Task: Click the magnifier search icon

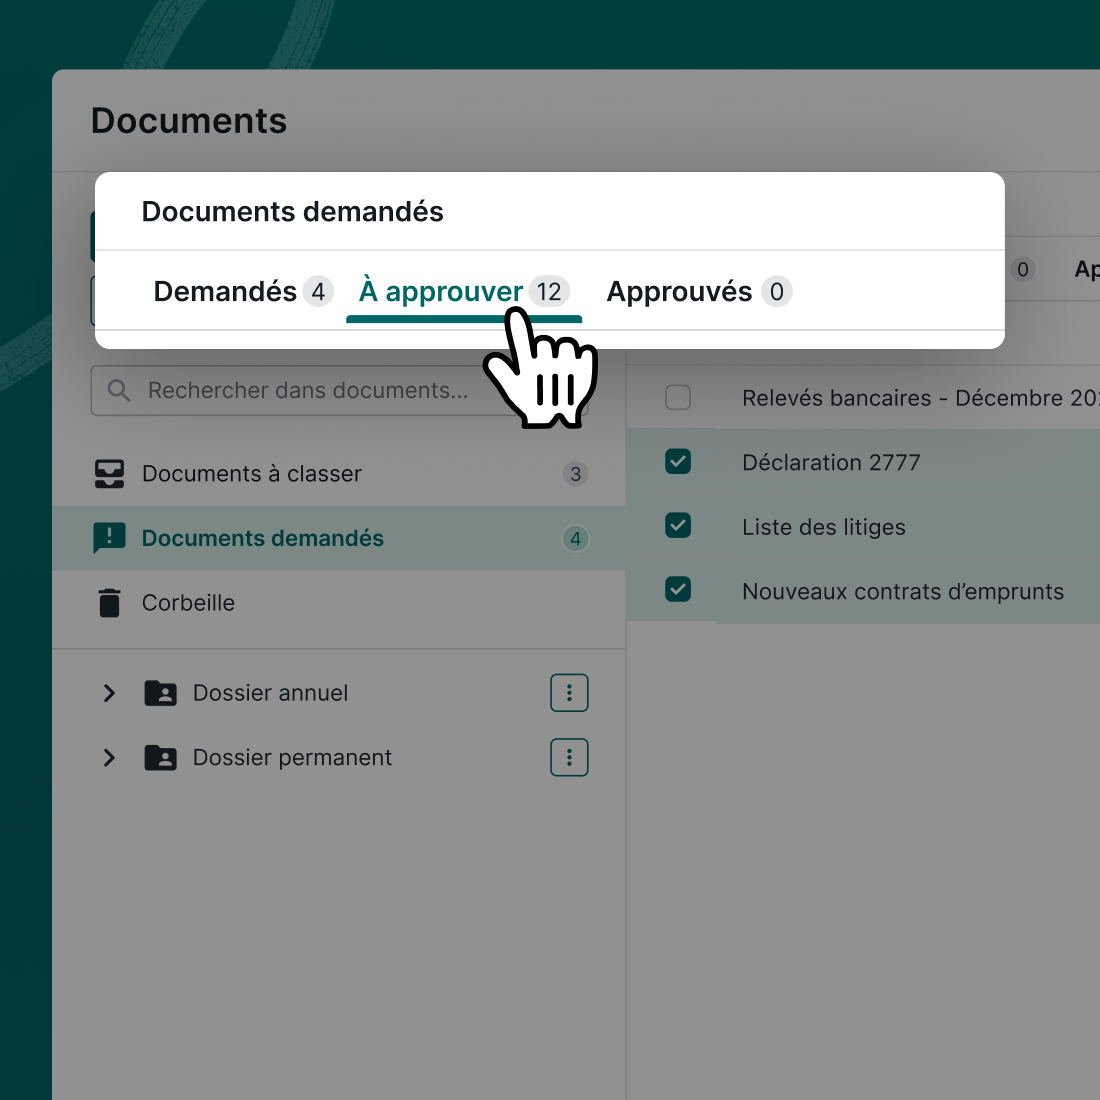Action: tap(119, 390)
